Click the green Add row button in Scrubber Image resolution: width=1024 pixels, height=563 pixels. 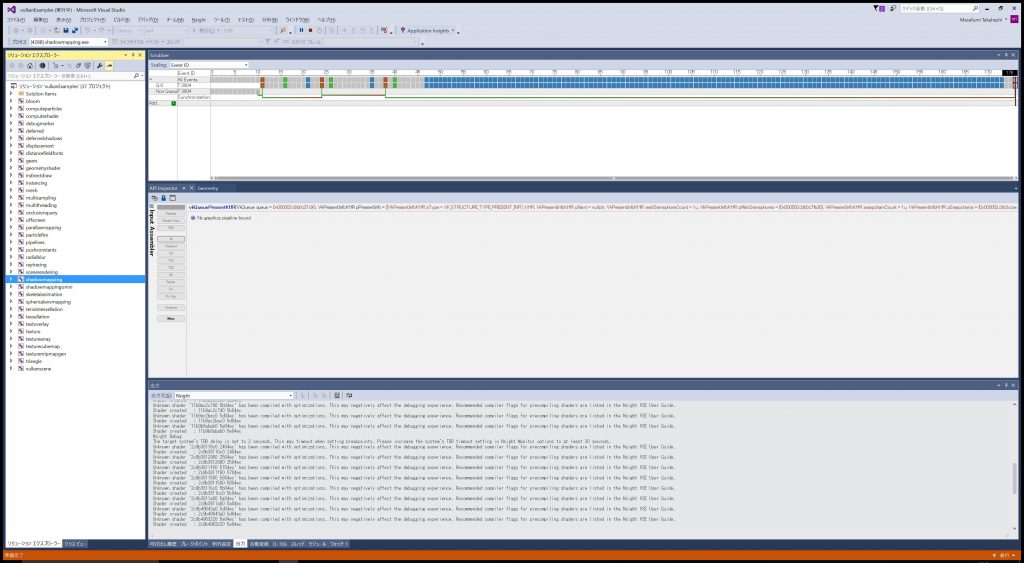point(173,103)
